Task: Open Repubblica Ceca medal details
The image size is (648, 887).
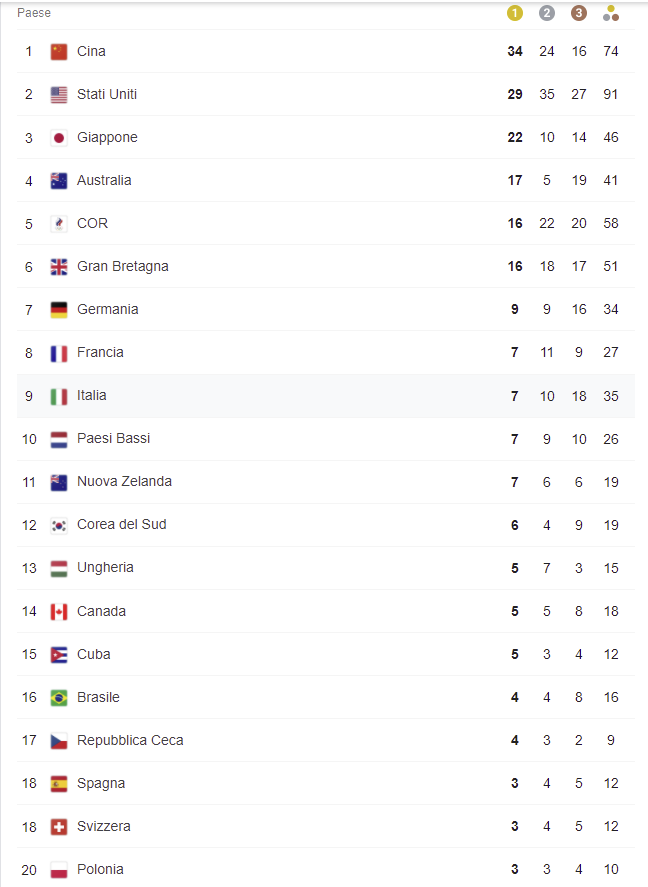Action: point(326,740)
